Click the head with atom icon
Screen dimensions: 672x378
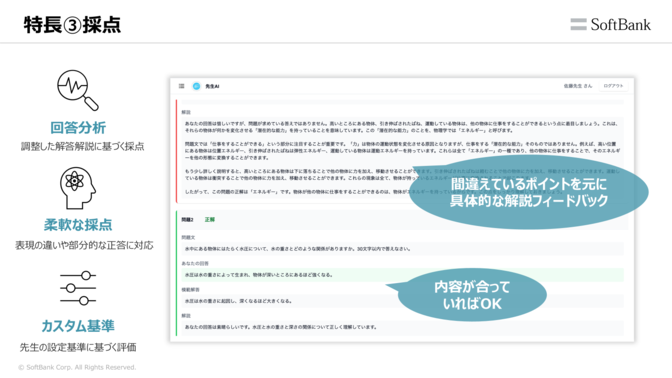pyautogui.click(x=78, y=188)
